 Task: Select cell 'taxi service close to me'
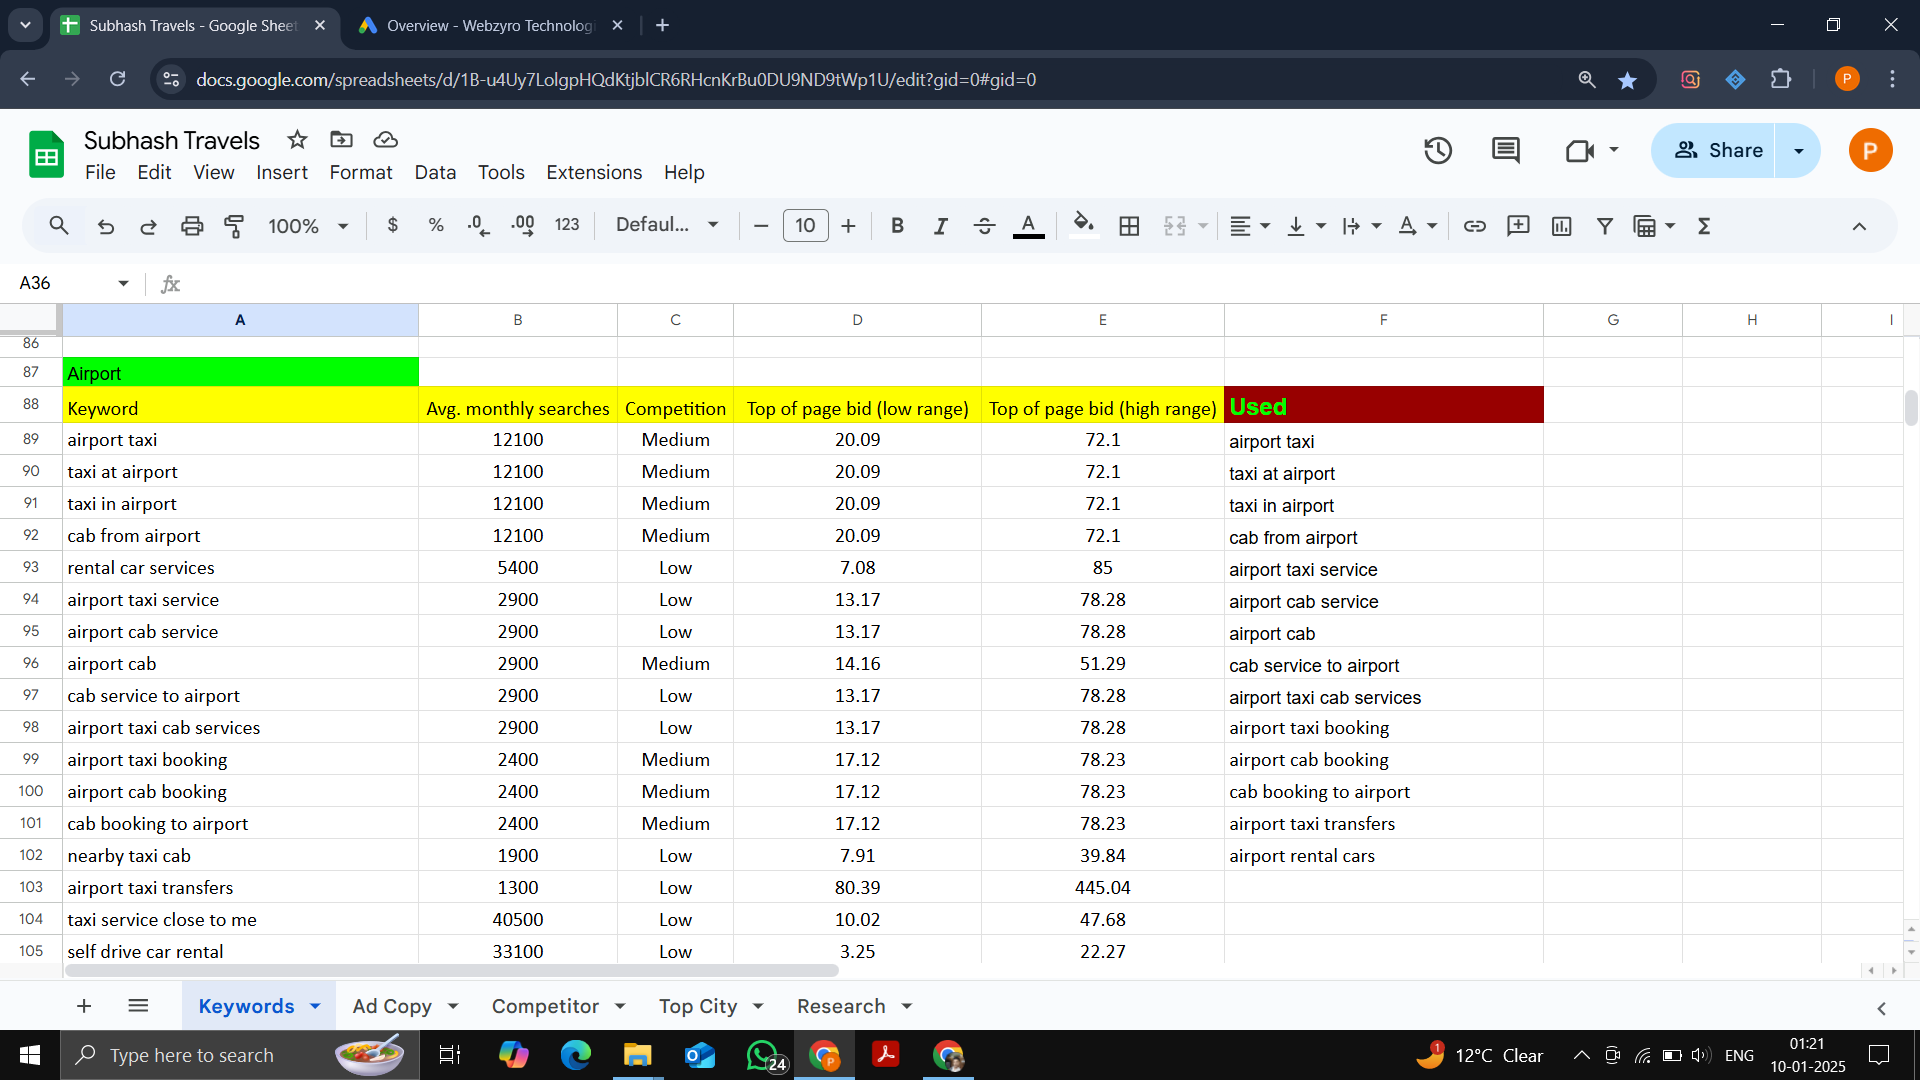pyautogui.click(x=240, y=920)
